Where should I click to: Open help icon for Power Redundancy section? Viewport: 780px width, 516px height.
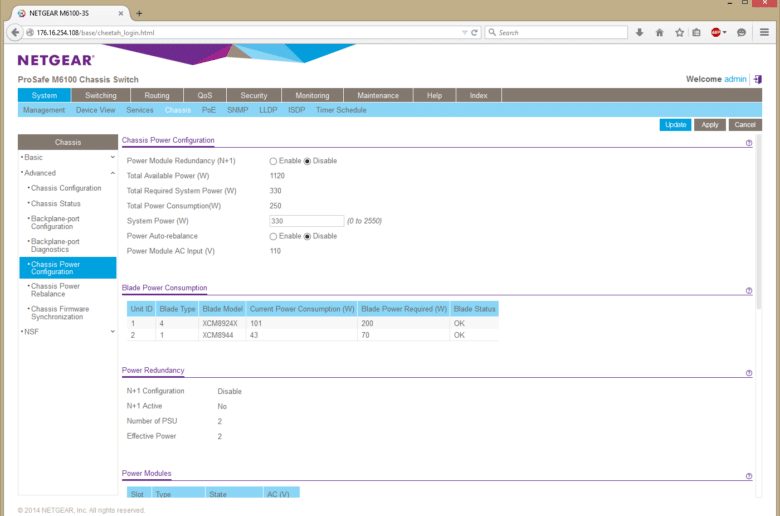(749, 373)
